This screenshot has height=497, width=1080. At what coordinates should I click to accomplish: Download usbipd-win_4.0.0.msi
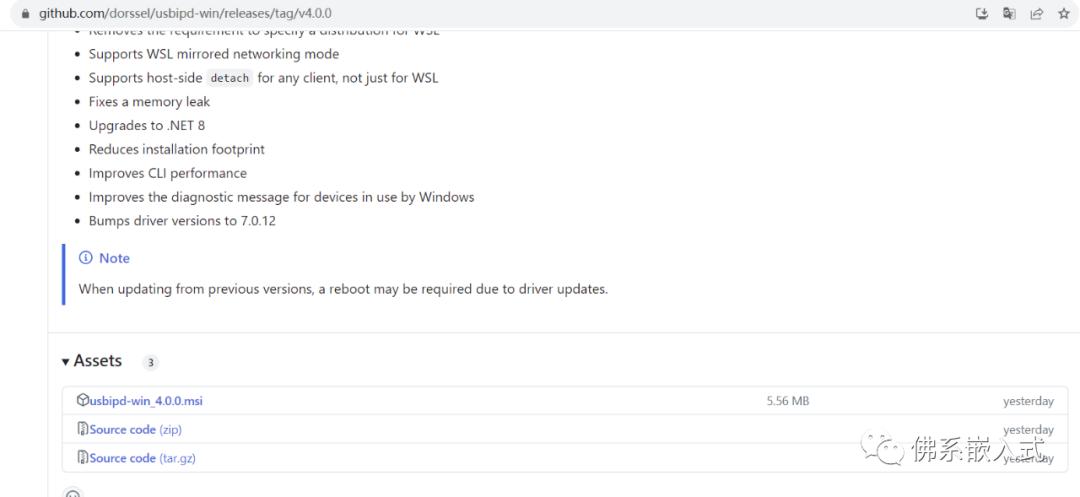click(146, 401)
